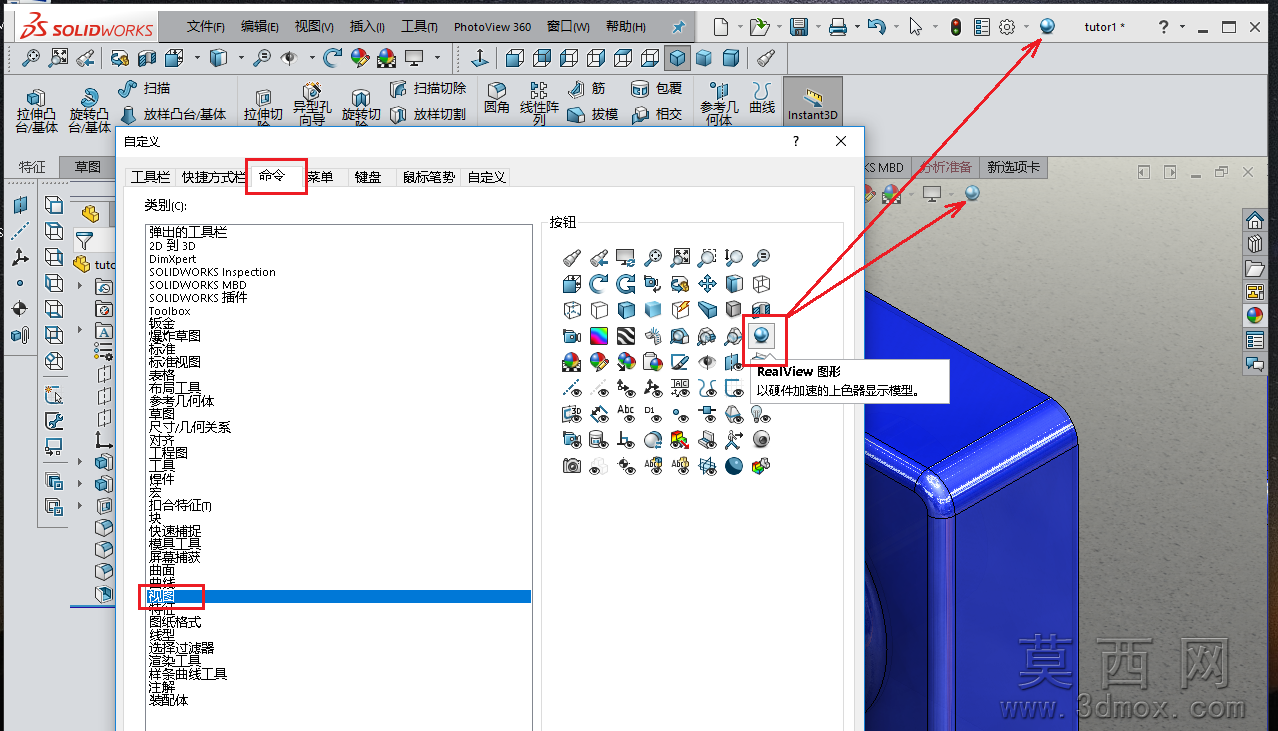Open the dropdown arrow next to Undo
Viewport: 1278px width, 731px height.
[x=896, y=27]
